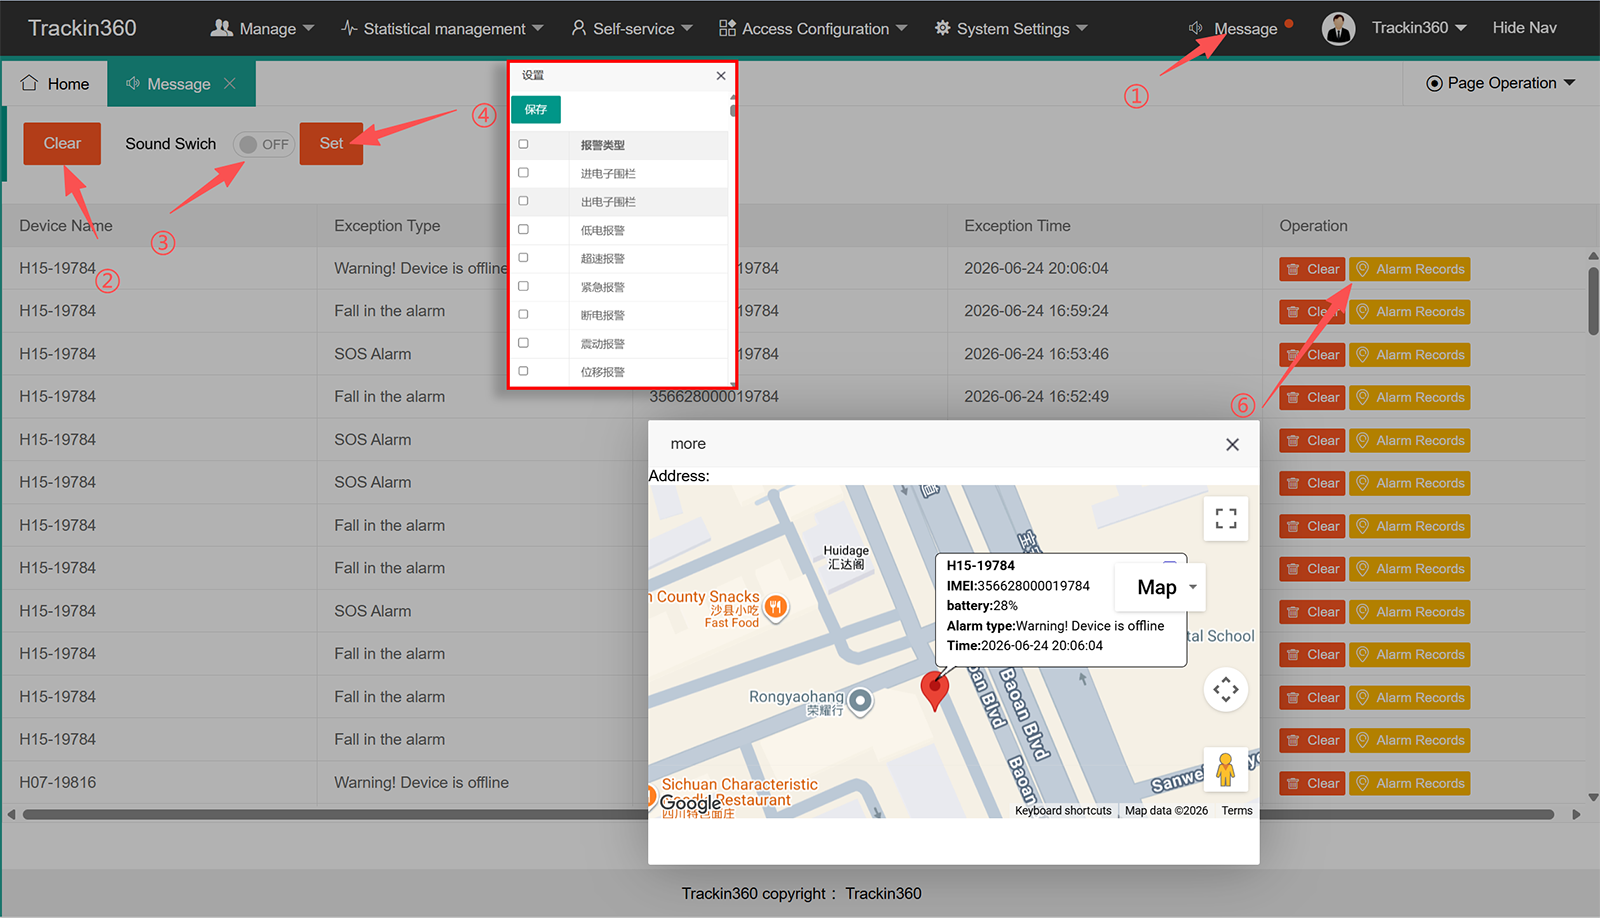Check the 紧急报警 checkbox

(x=523, y=286)
